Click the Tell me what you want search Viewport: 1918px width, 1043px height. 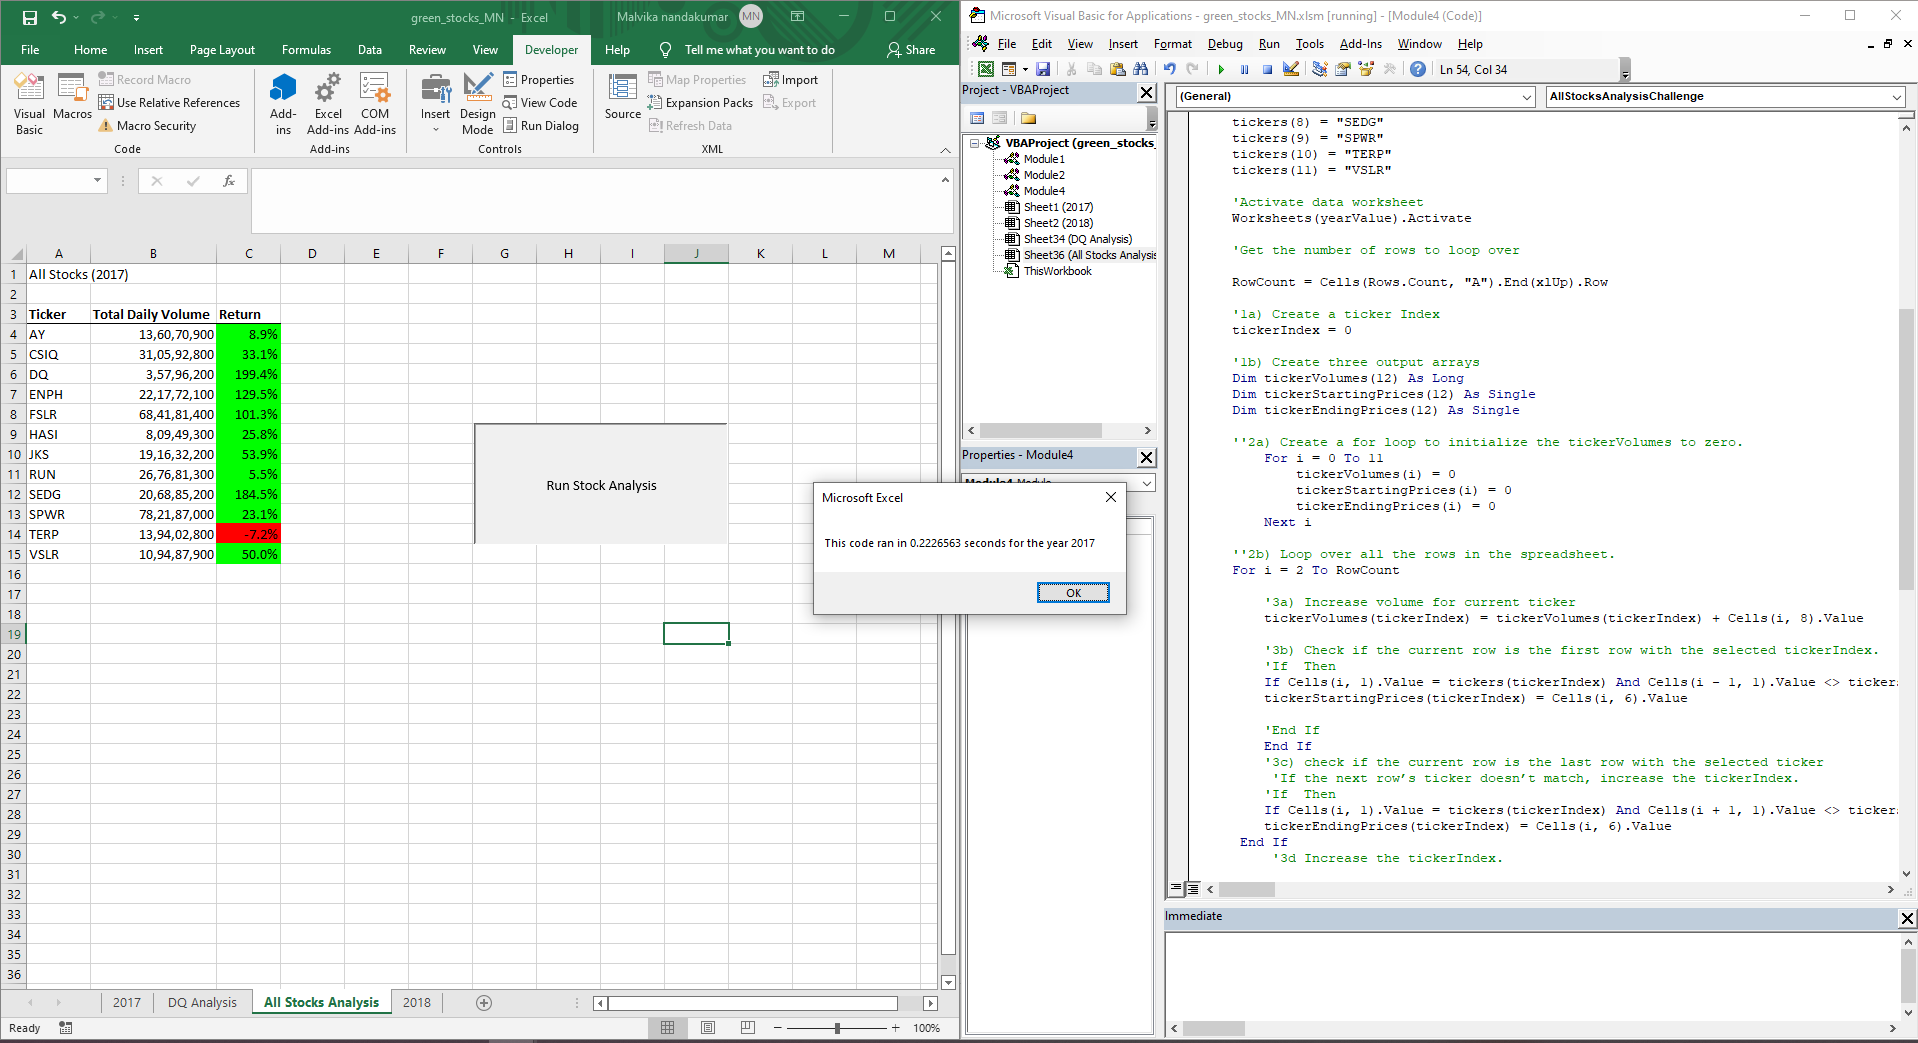point(759,50)
